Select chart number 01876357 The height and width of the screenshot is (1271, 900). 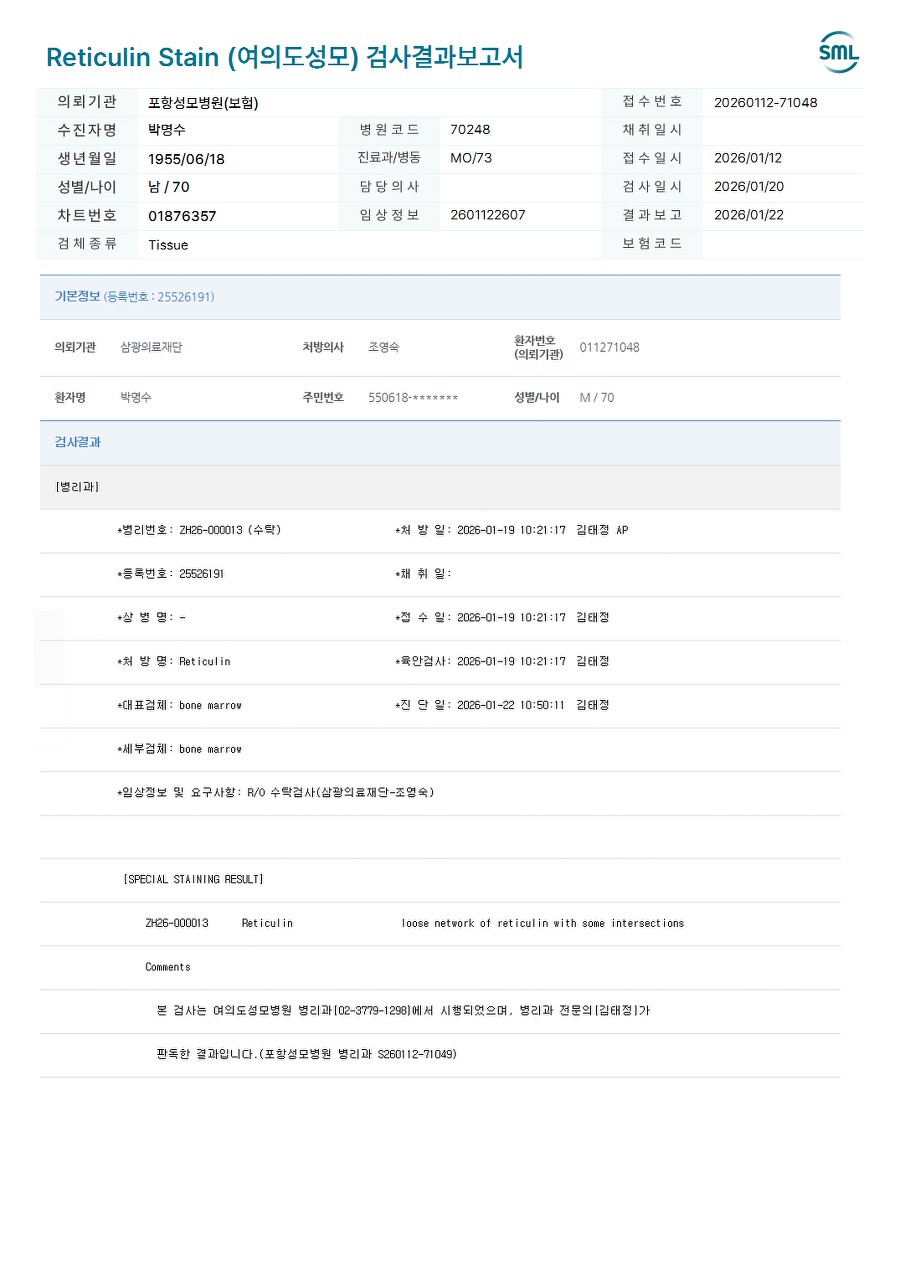click(182, 216)
